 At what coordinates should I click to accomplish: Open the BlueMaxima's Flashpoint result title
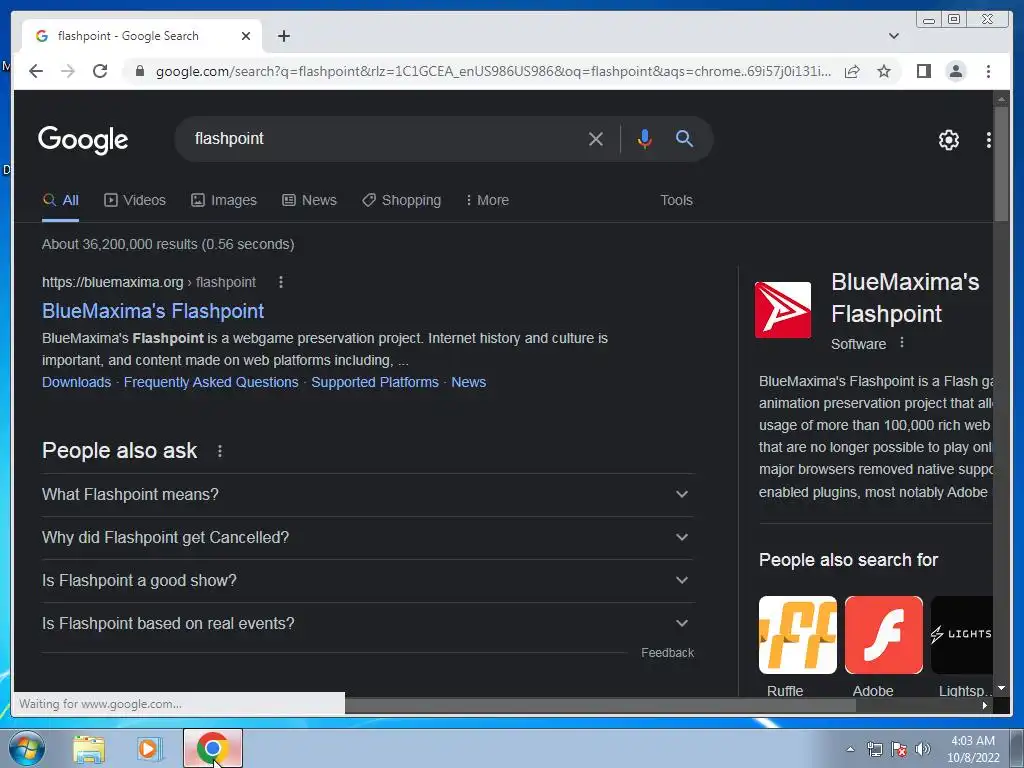(x=153, y=311)
